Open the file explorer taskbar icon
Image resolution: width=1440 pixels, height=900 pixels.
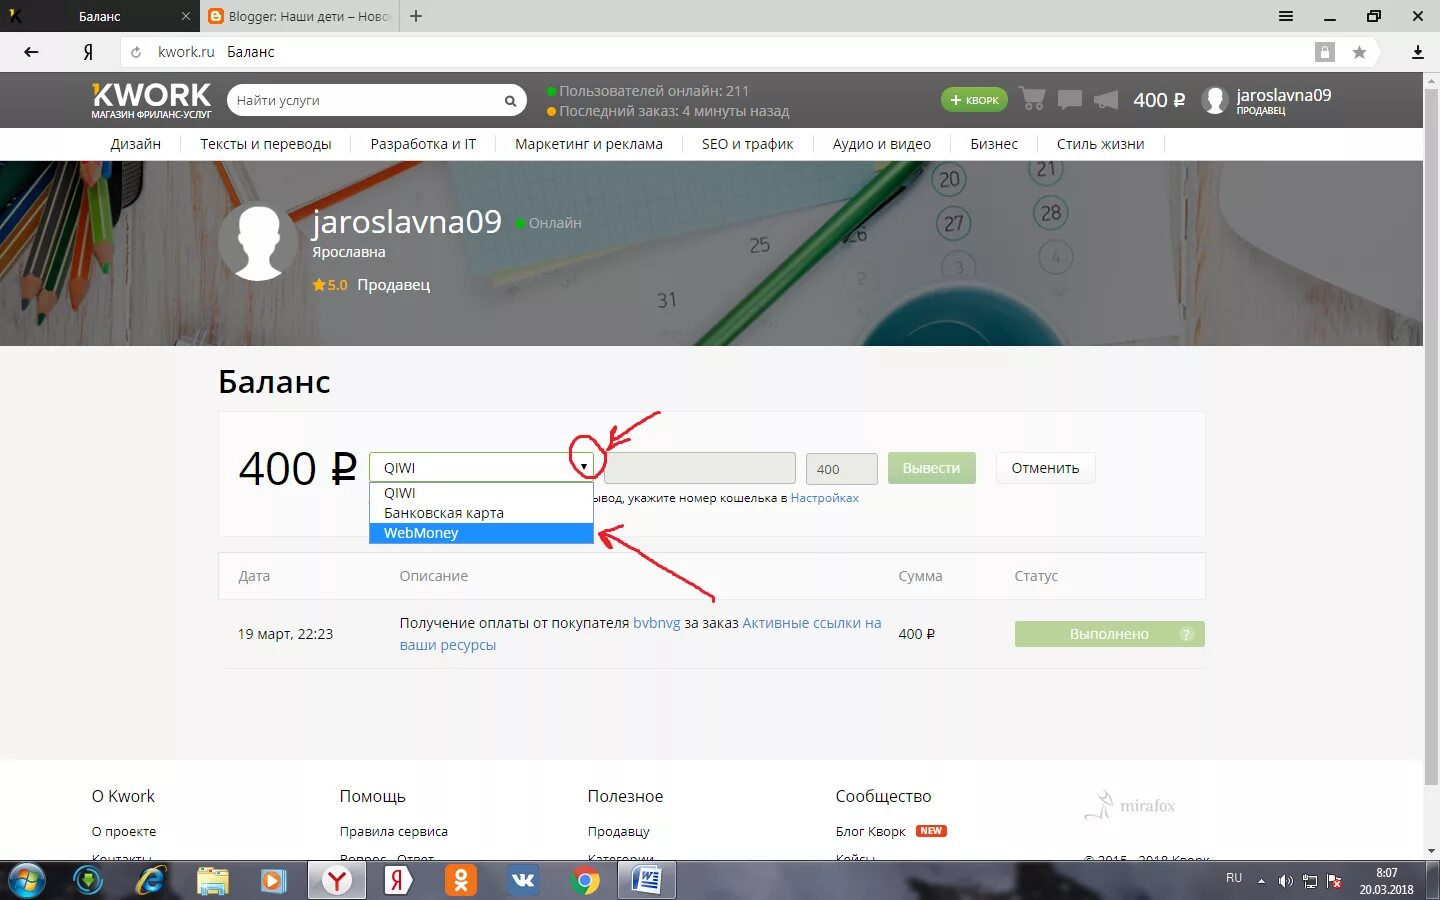(213, 881)
